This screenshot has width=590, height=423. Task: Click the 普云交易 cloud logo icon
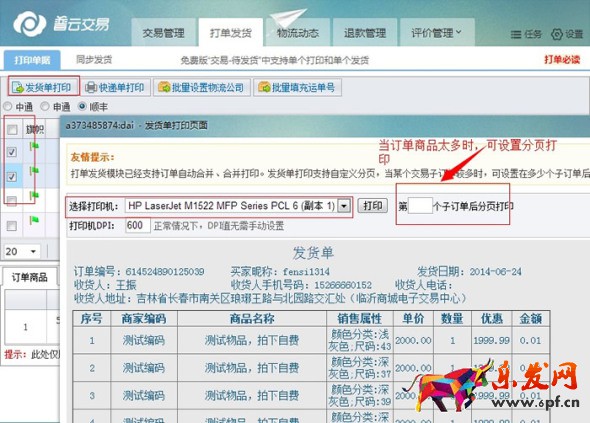pyautogui.click(x=29, y=23)
